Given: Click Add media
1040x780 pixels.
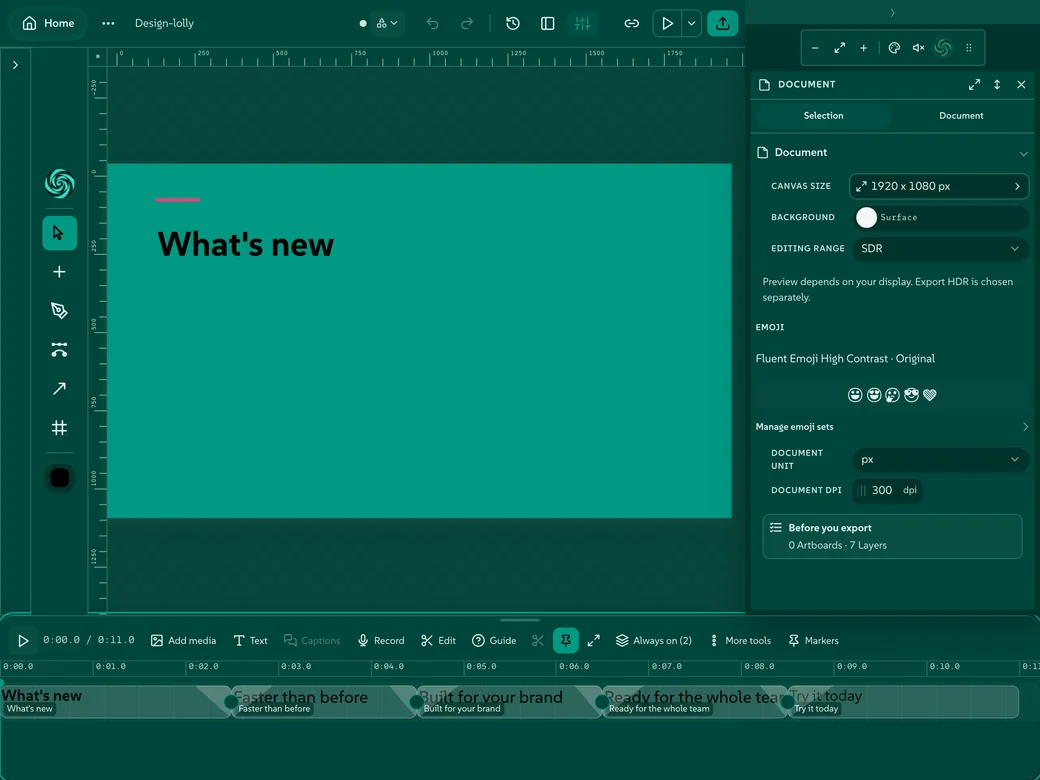Looking at the screenshot, I should (184, 641).
